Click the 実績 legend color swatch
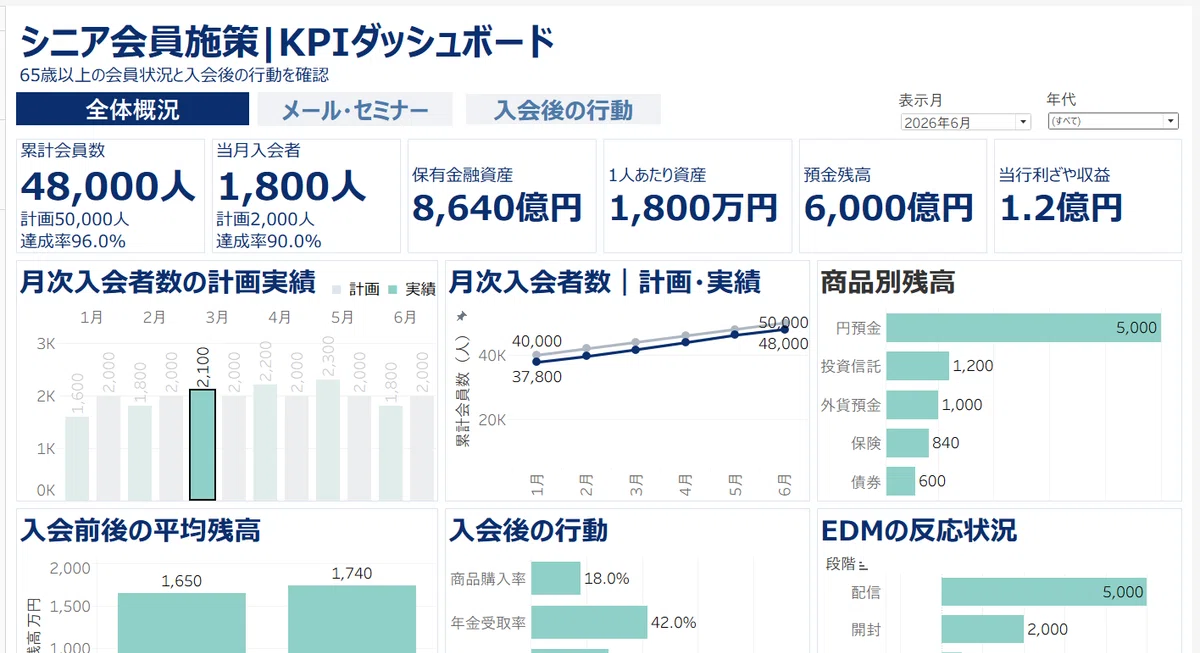 pos(393,289)
